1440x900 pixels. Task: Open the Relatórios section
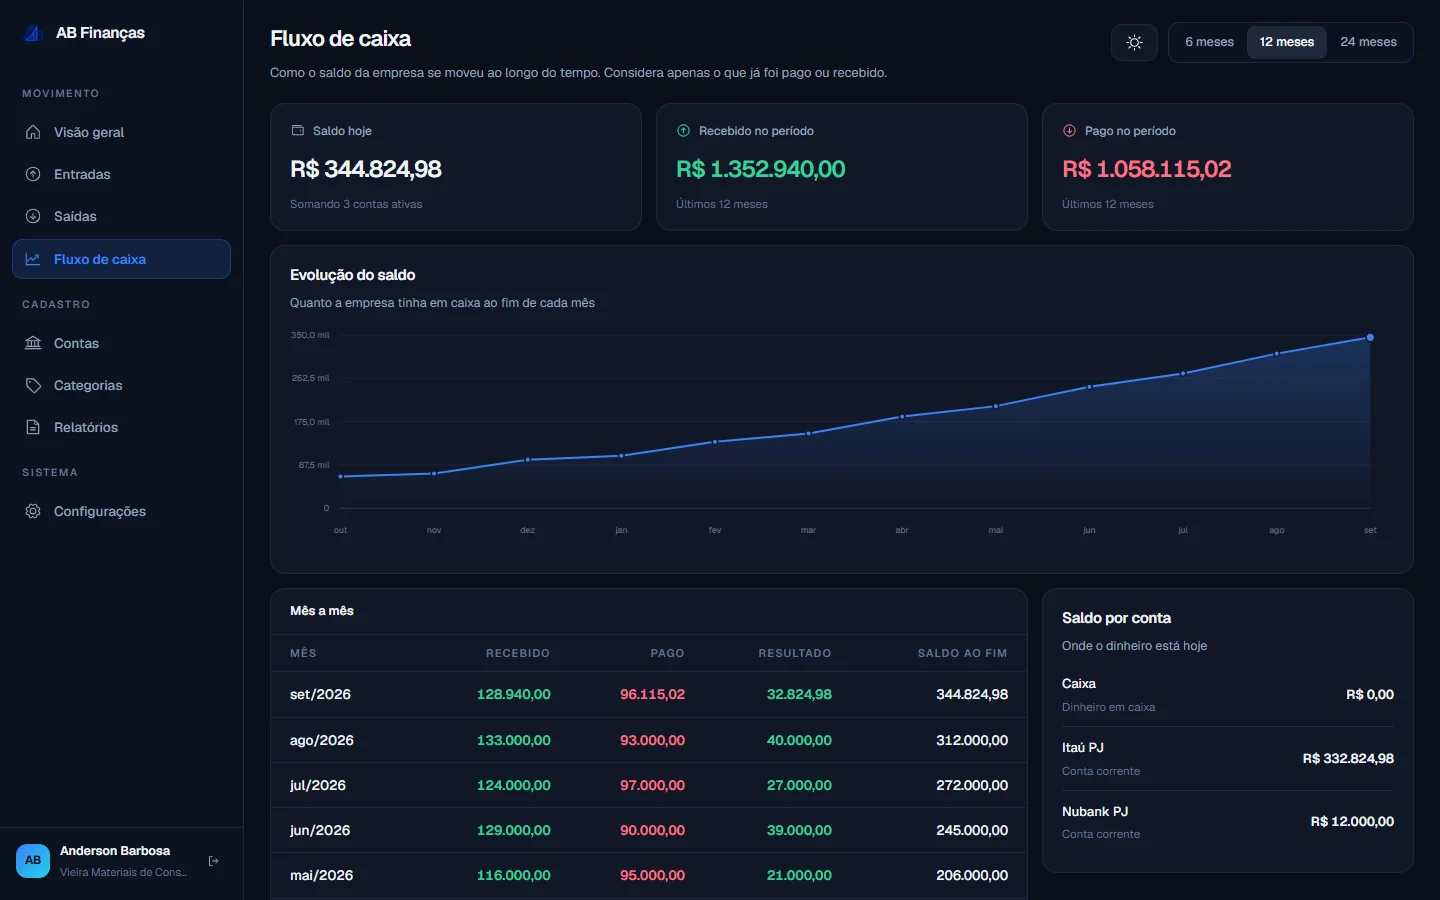(121, 427)
